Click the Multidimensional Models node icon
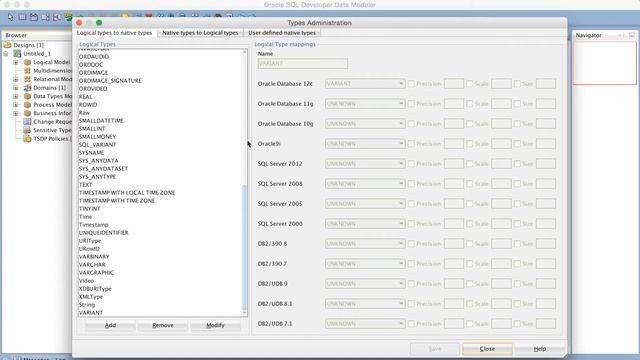The width and height of the screenshot is (640, 360). tap(27, 71)
